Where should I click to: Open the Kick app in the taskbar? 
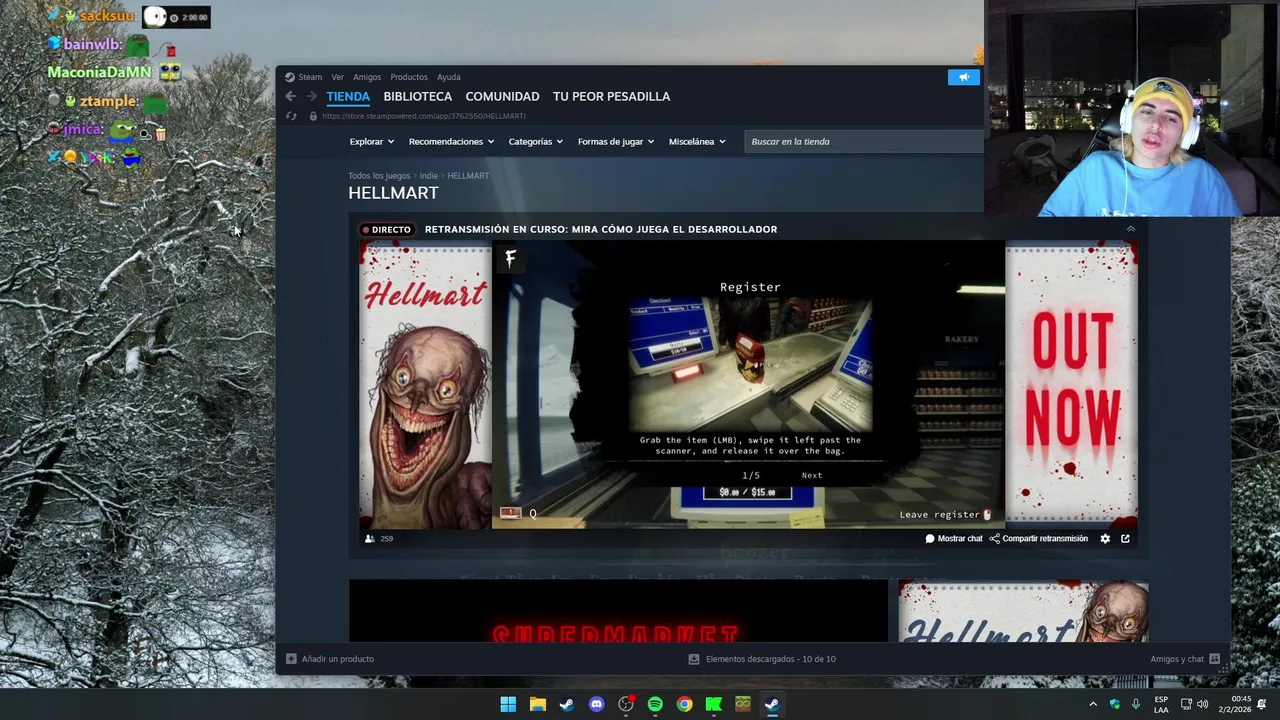pyautogui.click(x=713, y=704)
